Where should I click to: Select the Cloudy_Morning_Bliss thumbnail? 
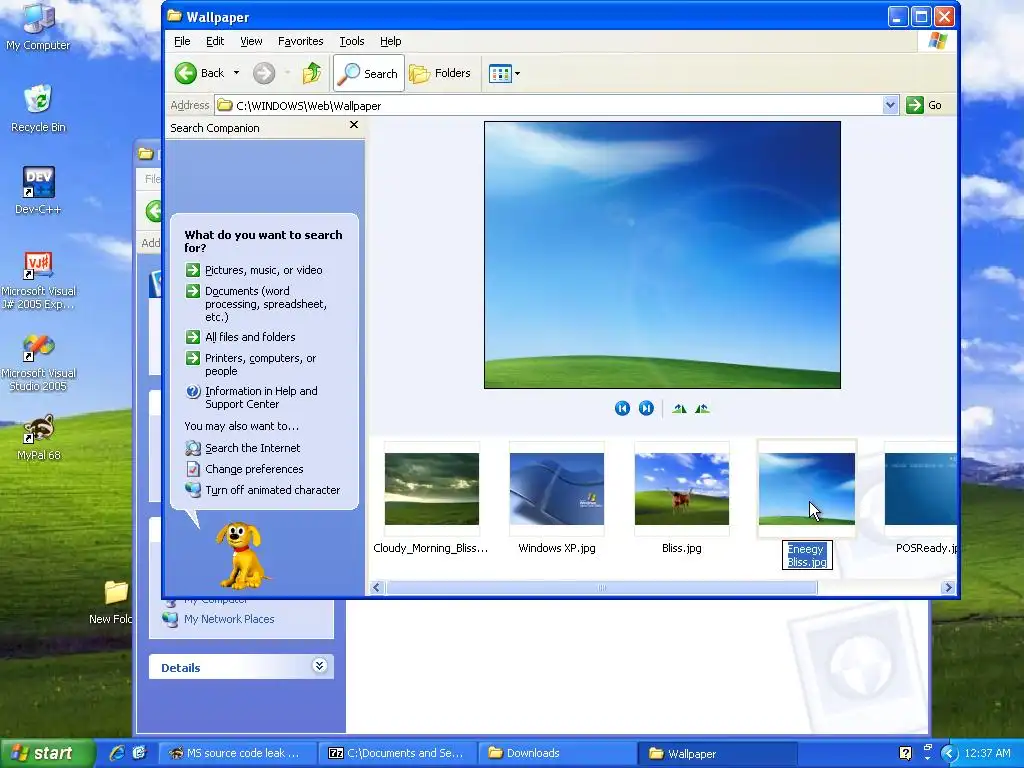(432, 488)
